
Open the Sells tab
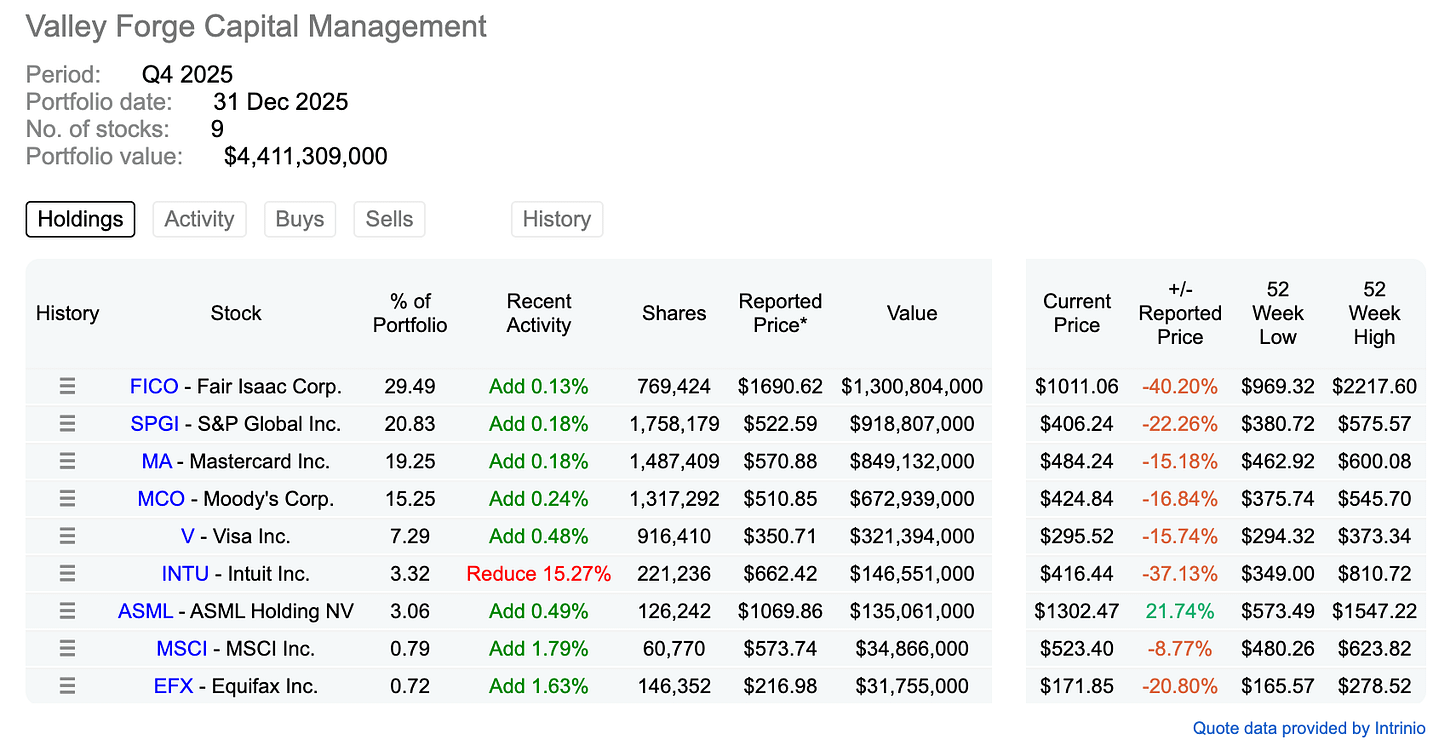click(389, 219)
